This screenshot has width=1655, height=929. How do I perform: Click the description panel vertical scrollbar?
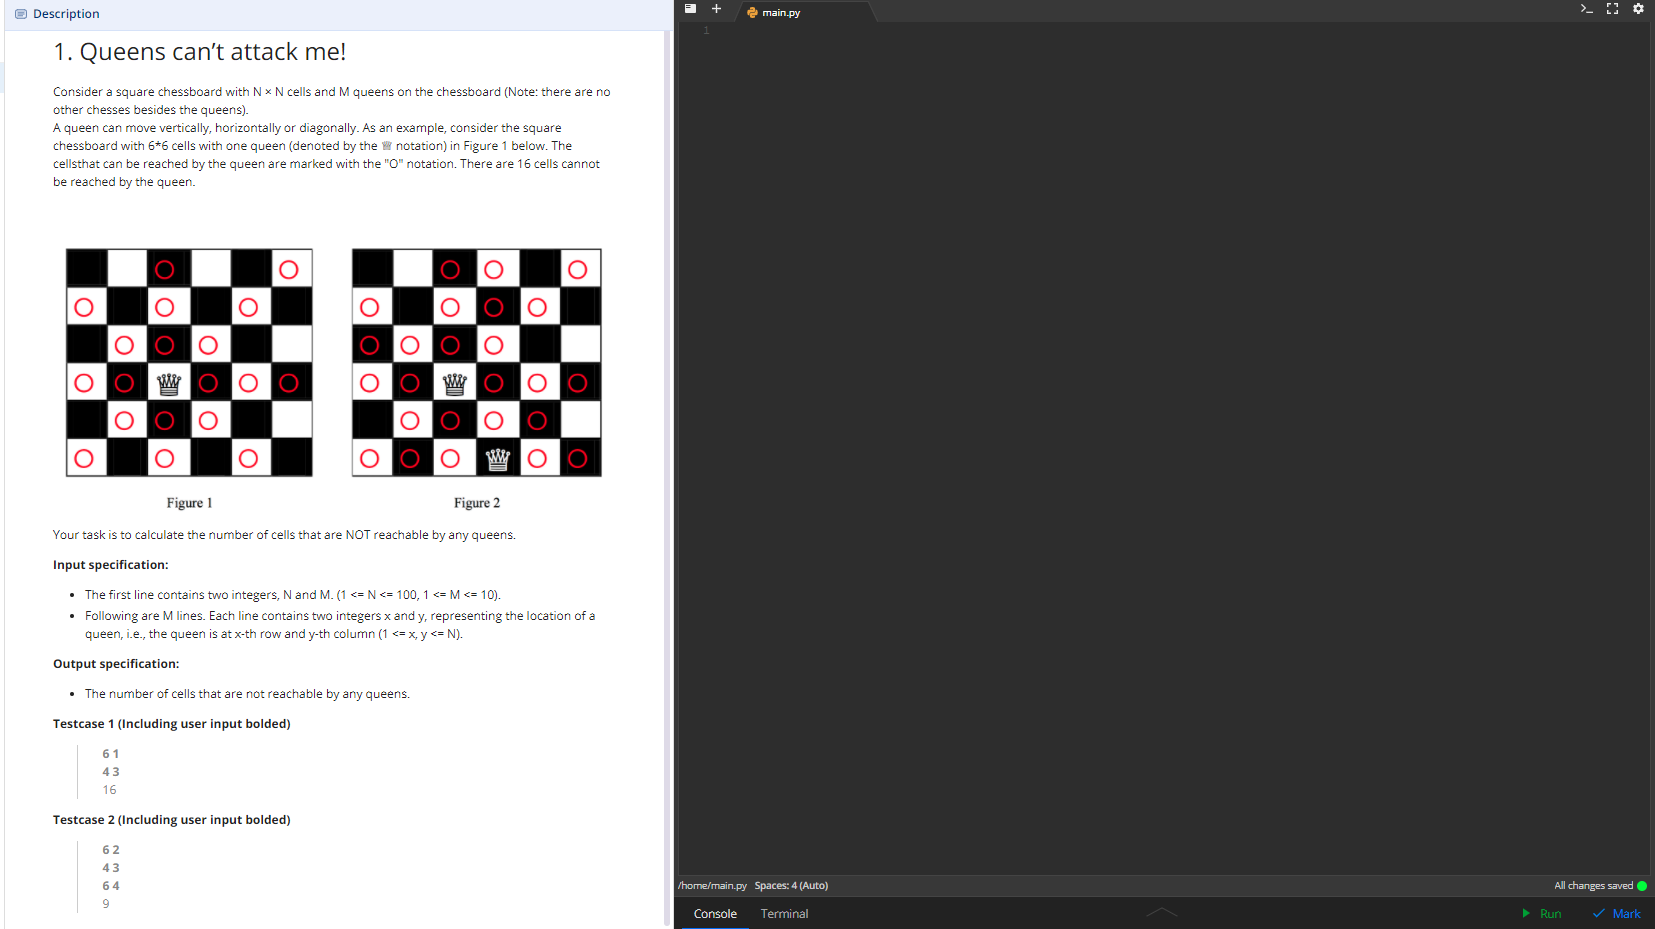coord(667,478)
